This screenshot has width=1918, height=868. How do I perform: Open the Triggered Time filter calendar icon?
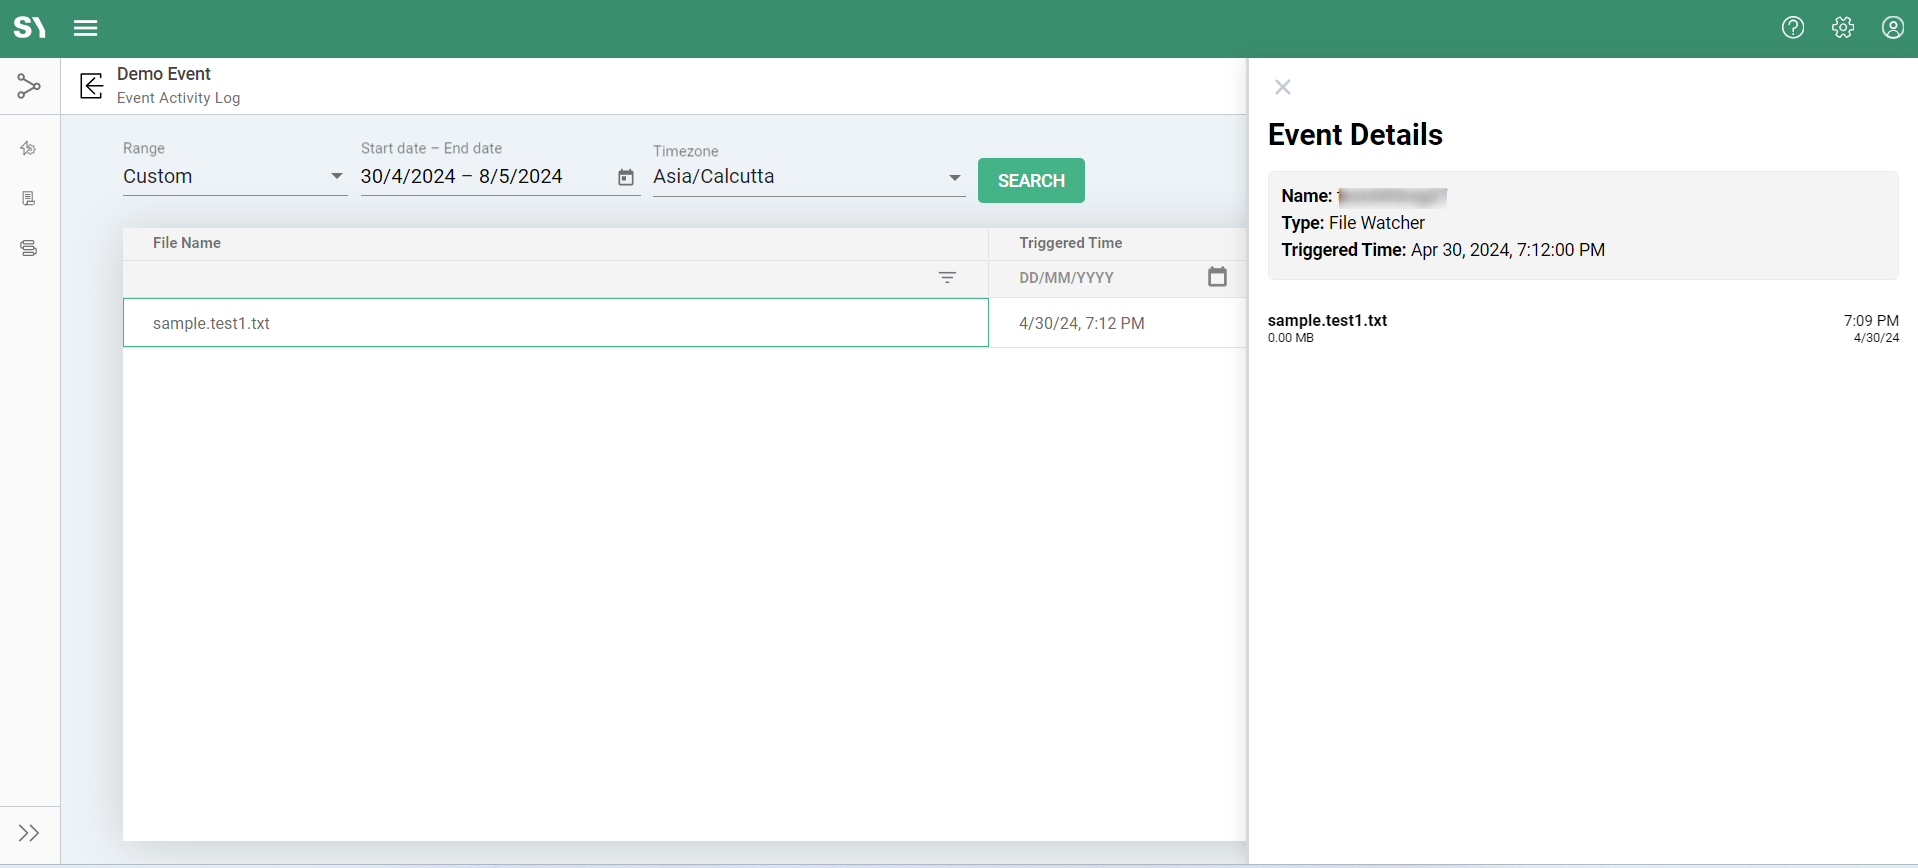tap(1217, 277)
